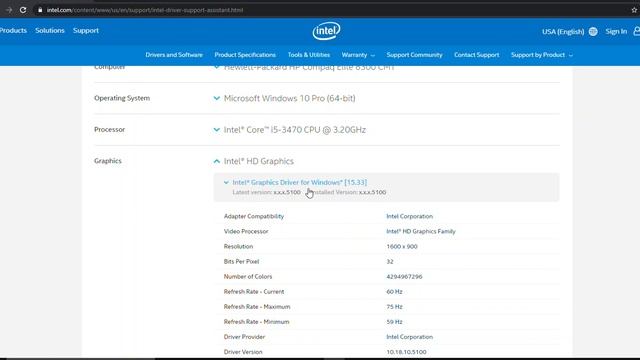The width and height of the screenshot is (640, 360).
Task: Click the Intel logo
Action: pyautogui.click(x=327, y=31)
